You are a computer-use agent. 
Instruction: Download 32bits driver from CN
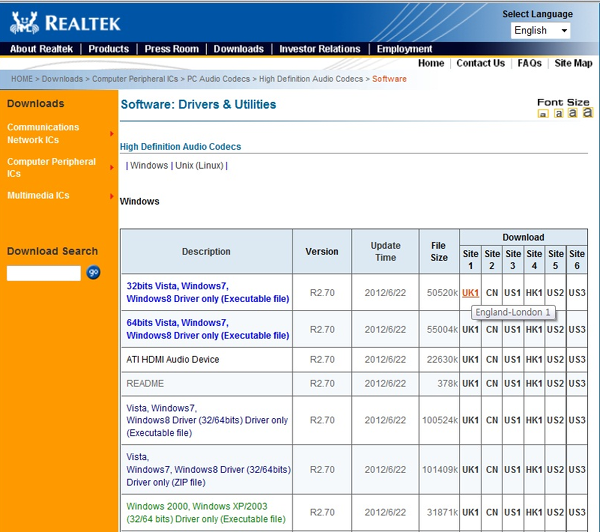pos(492,293)
